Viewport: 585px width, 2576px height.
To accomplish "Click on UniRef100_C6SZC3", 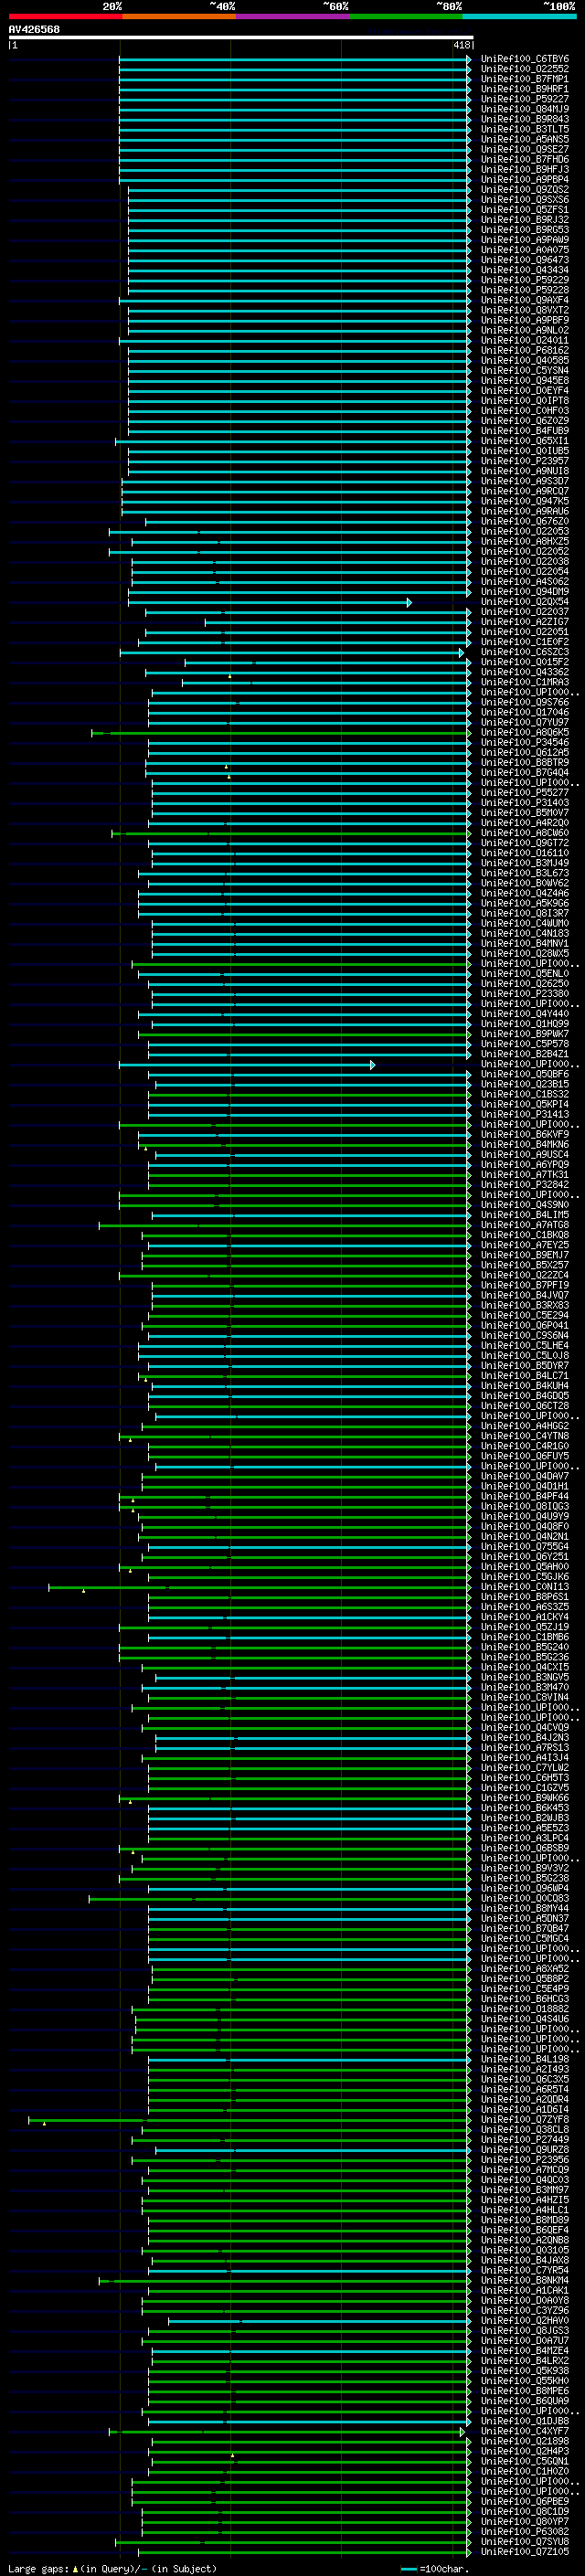I will coord(524,652).
